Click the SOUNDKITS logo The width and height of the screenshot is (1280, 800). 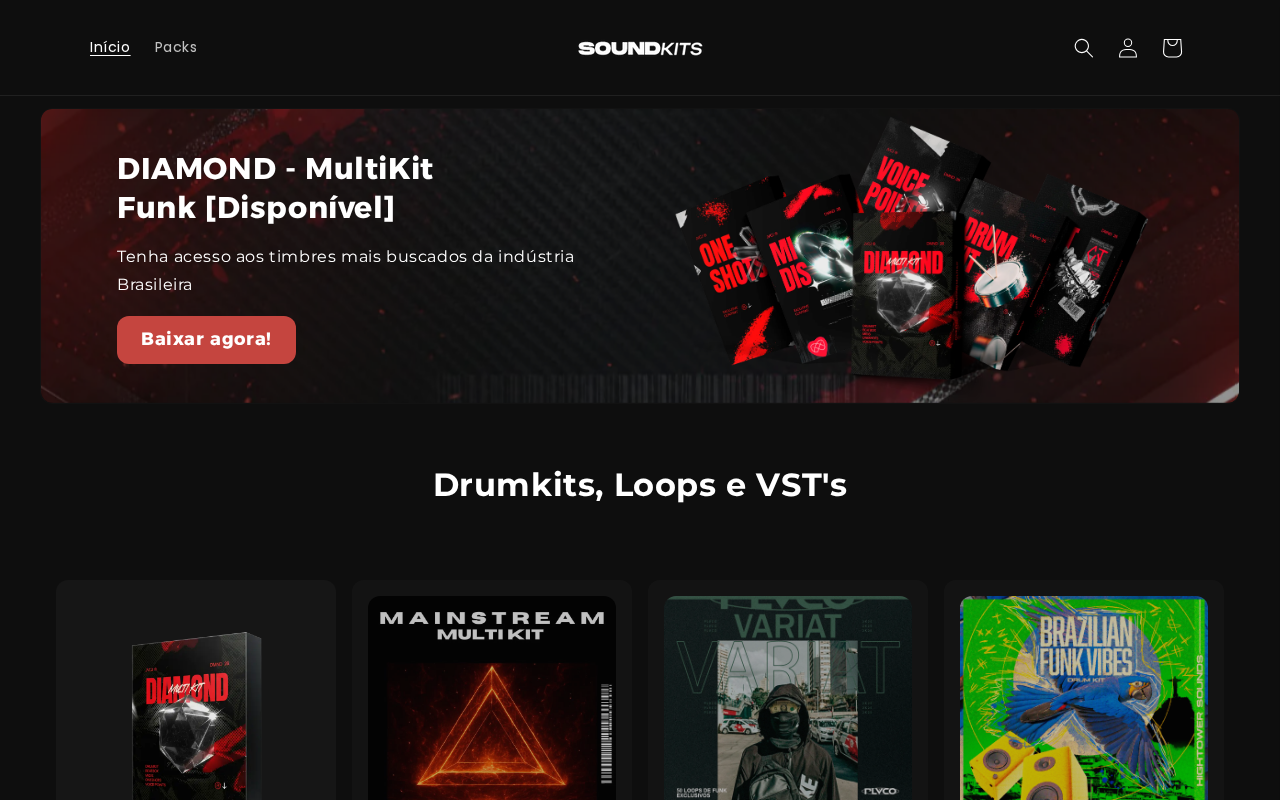pyautogui.click(x=640, y=48)
